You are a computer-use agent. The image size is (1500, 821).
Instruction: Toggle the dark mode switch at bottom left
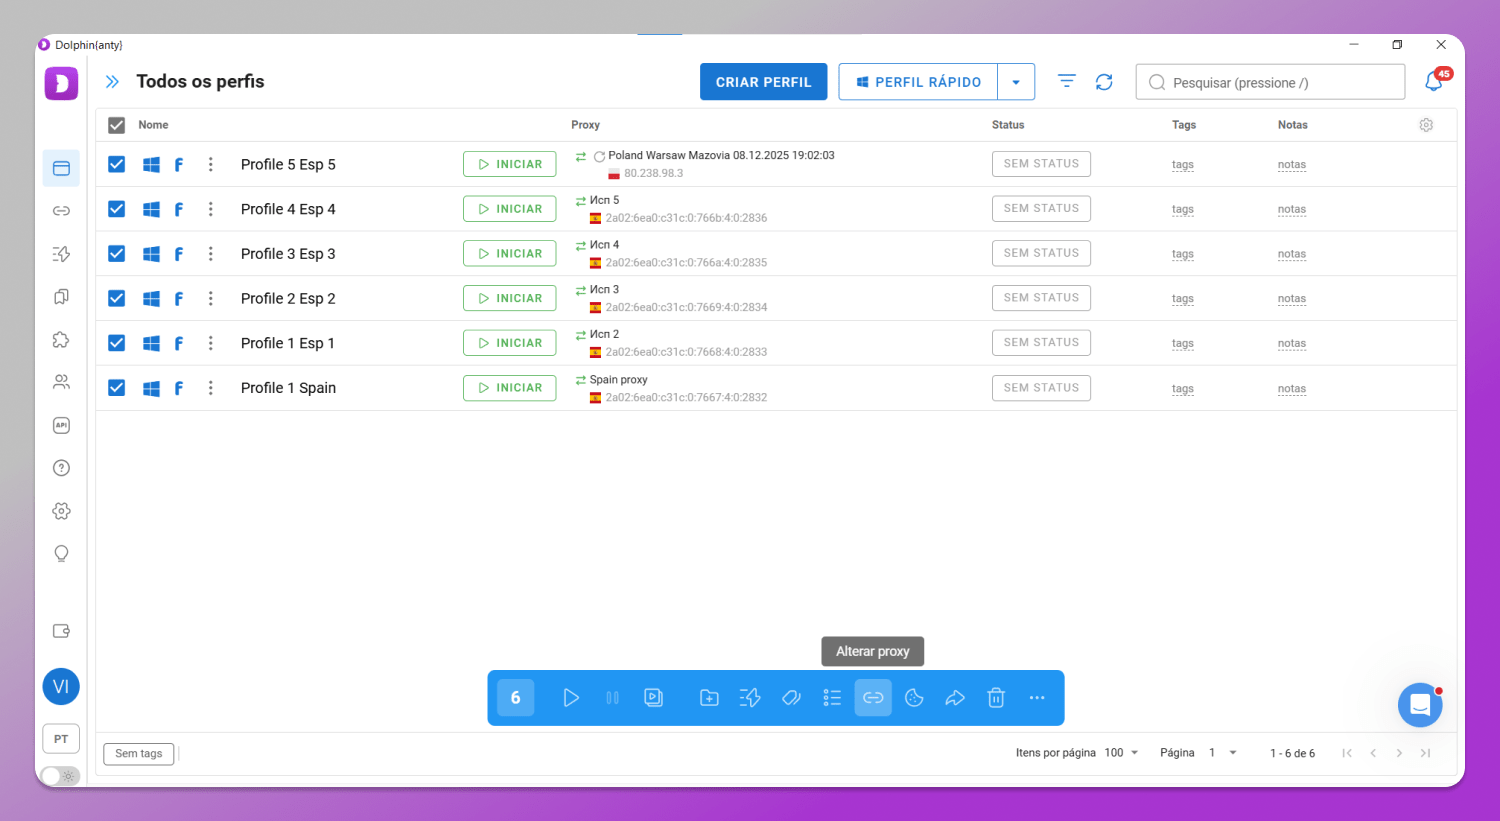(x=60, y=776)
